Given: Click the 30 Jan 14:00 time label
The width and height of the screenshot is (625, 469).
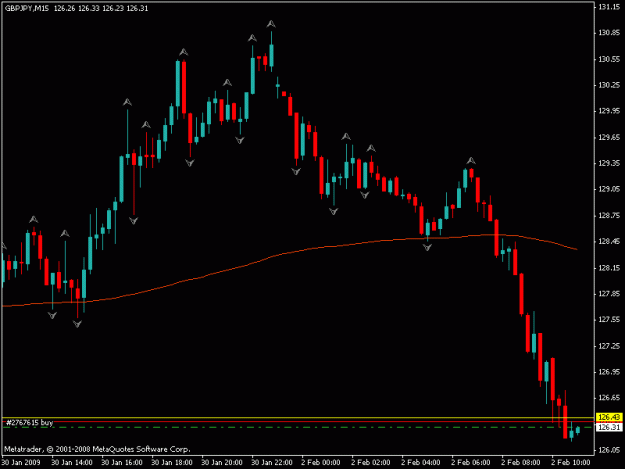Looking at the screenshot, I should coord(72,462).
